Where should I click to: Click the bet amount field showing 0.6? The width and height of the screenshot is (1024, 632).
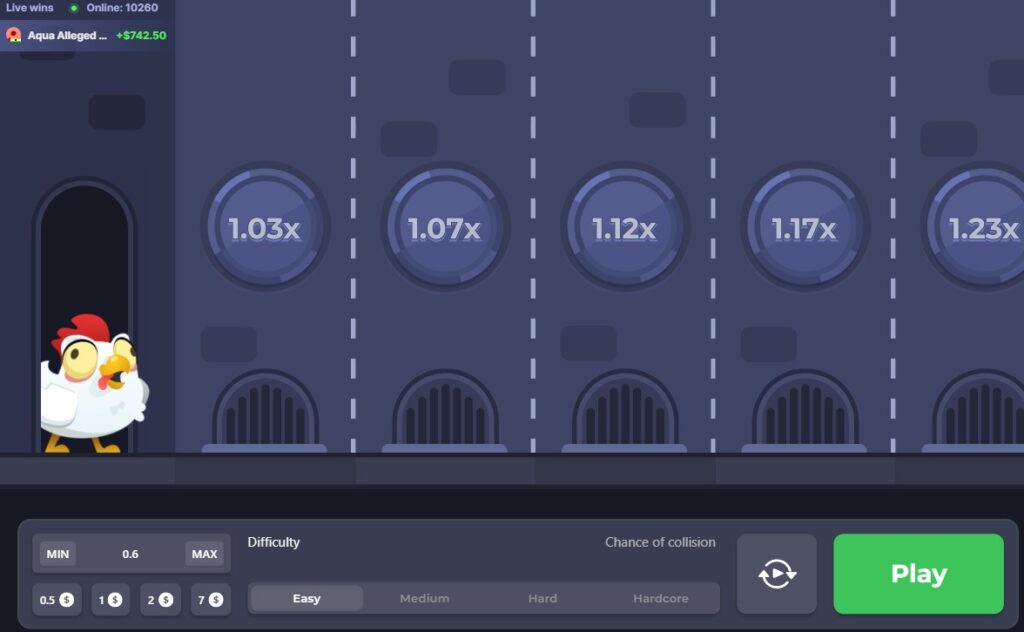tap(130, 554)
